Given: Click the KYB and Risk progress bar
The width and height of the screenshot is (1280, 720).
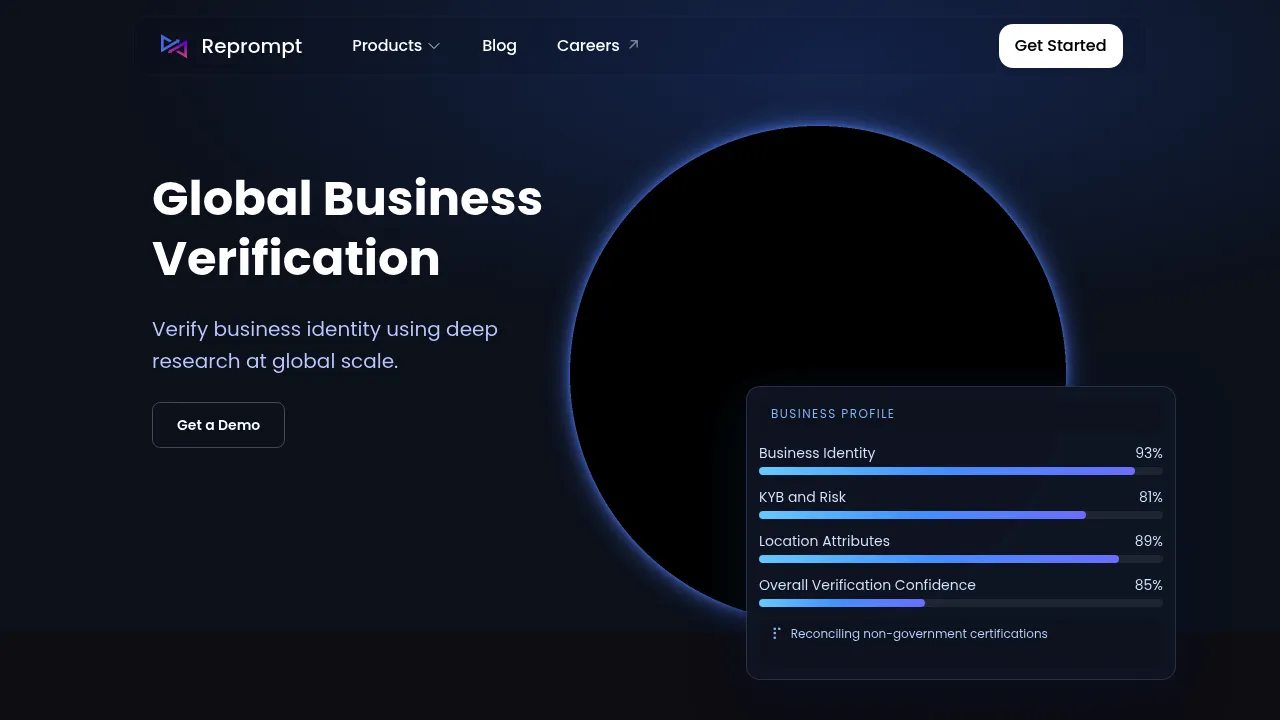Looking at the screenshot, I should (961, 515).
